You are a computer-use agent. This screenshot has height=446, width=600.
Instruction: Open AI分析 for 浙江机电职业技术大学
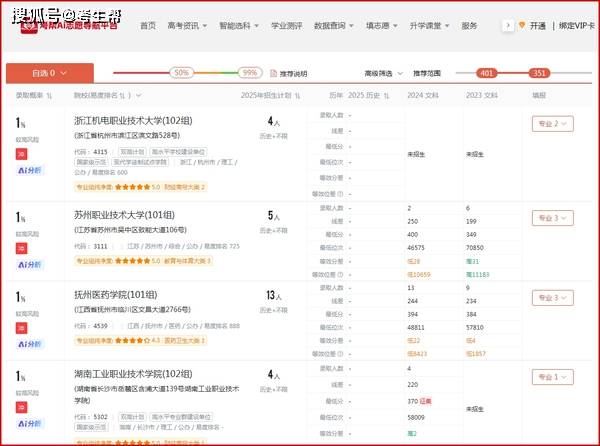coord(26,170)
